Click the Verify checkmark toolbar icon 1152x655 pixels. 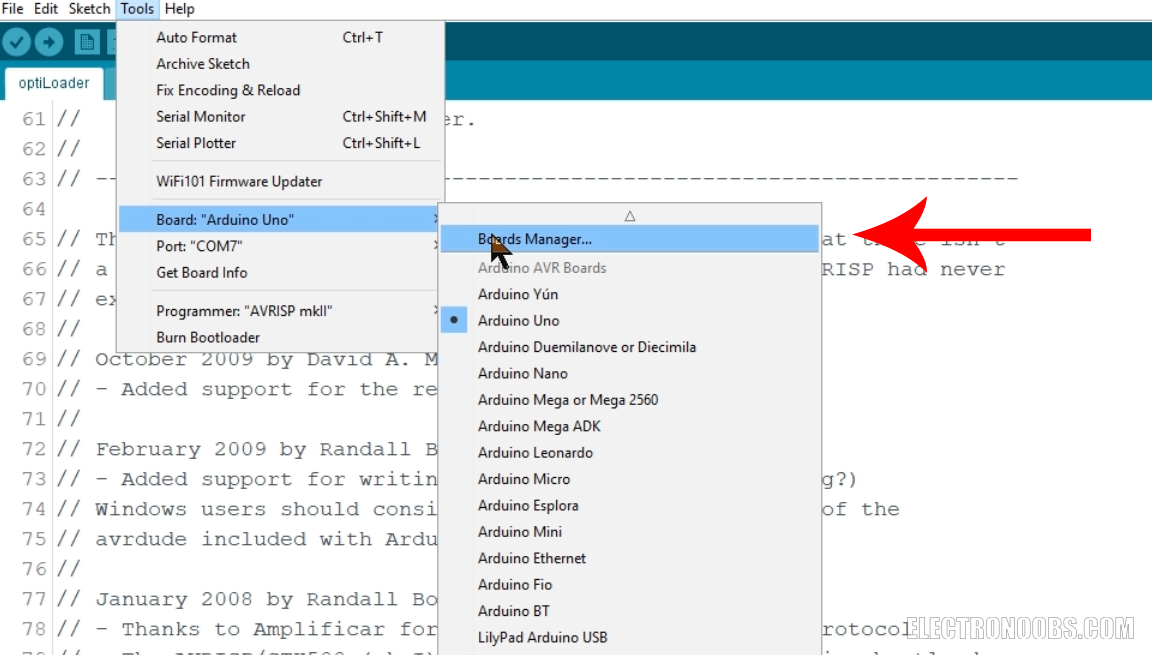pos(16,42)
